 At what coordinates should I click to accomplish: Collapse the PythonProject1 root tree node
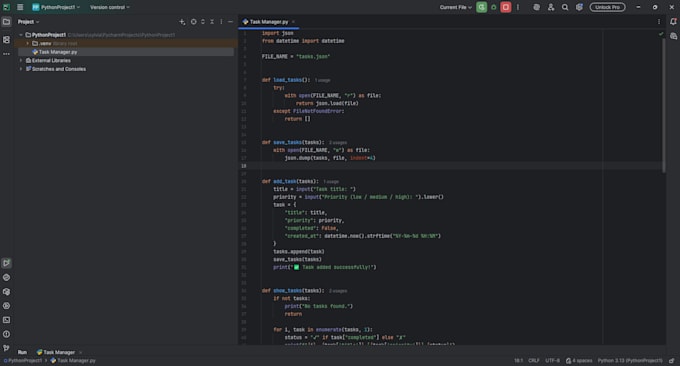pyautogui.click(x=21, y=35)
